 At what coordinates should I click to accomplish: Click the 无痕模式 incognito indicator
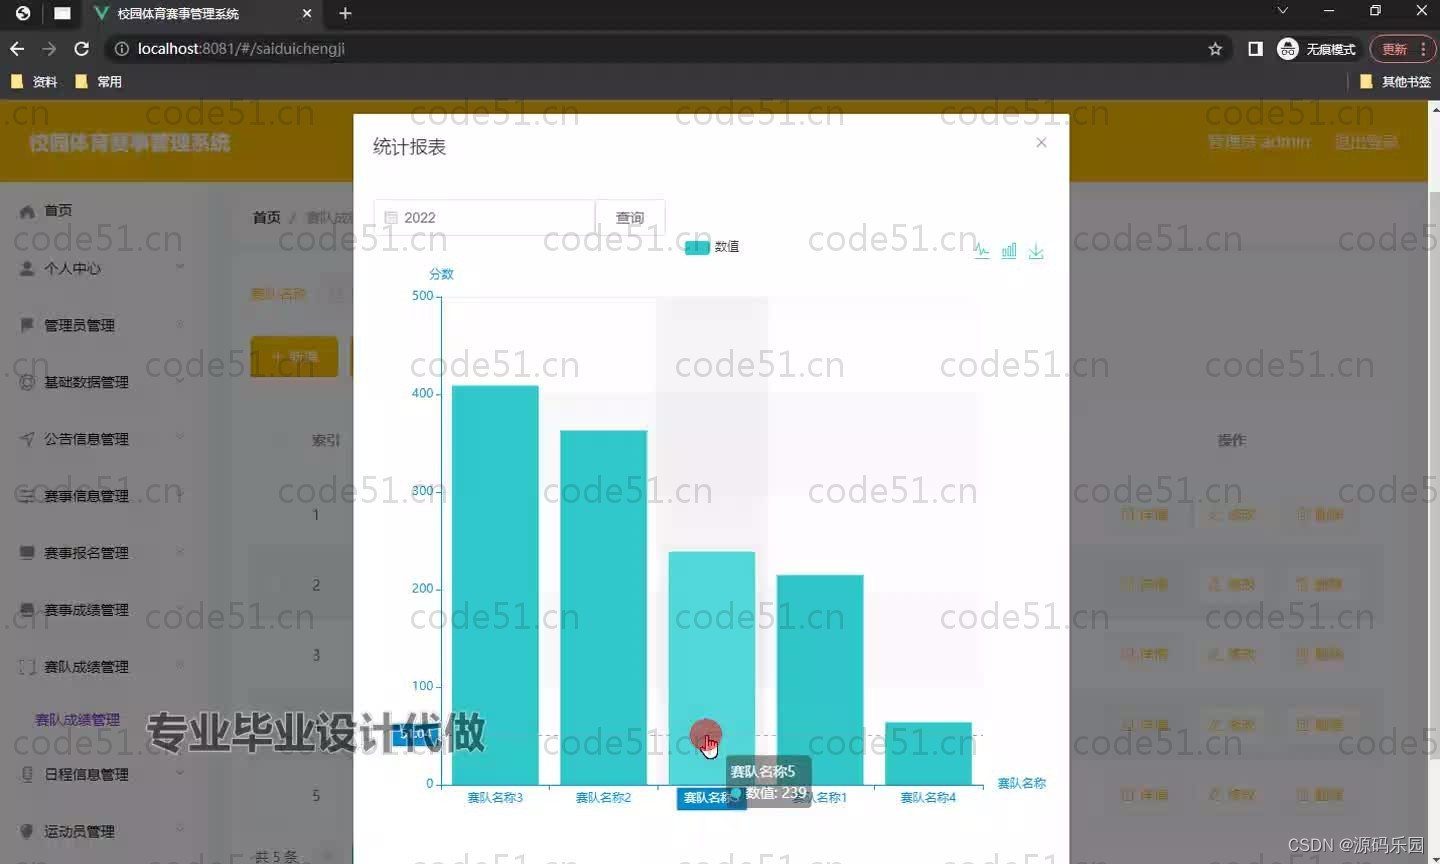[1317, 48]
